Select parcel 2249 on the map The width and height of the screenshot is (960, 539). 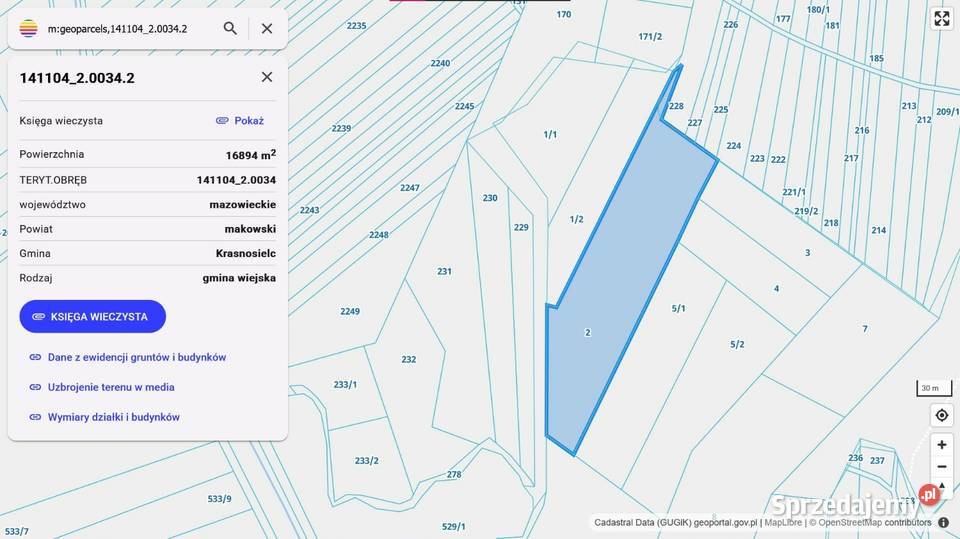tap(350, 311)
